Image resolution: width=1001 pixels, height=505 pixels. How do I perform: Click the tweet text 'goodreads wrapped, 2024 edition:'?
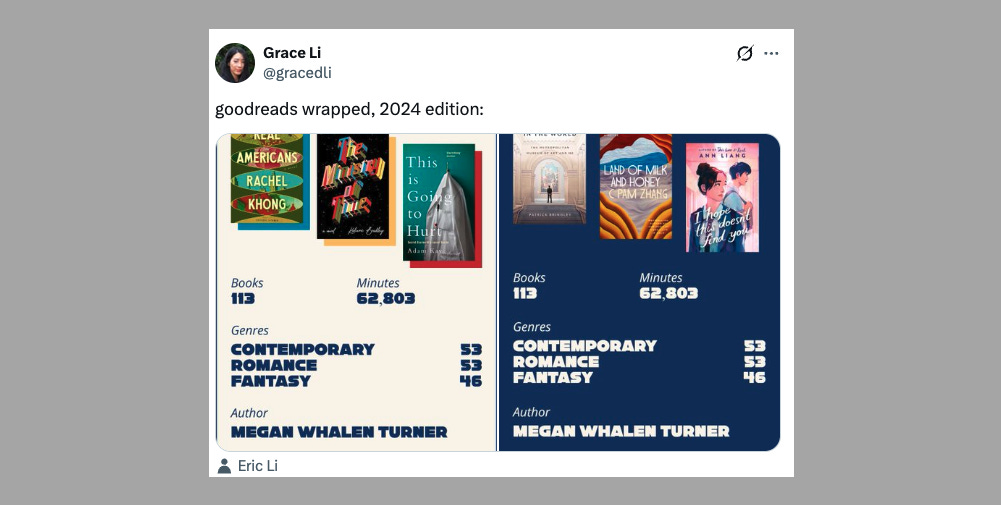[349, 109]
